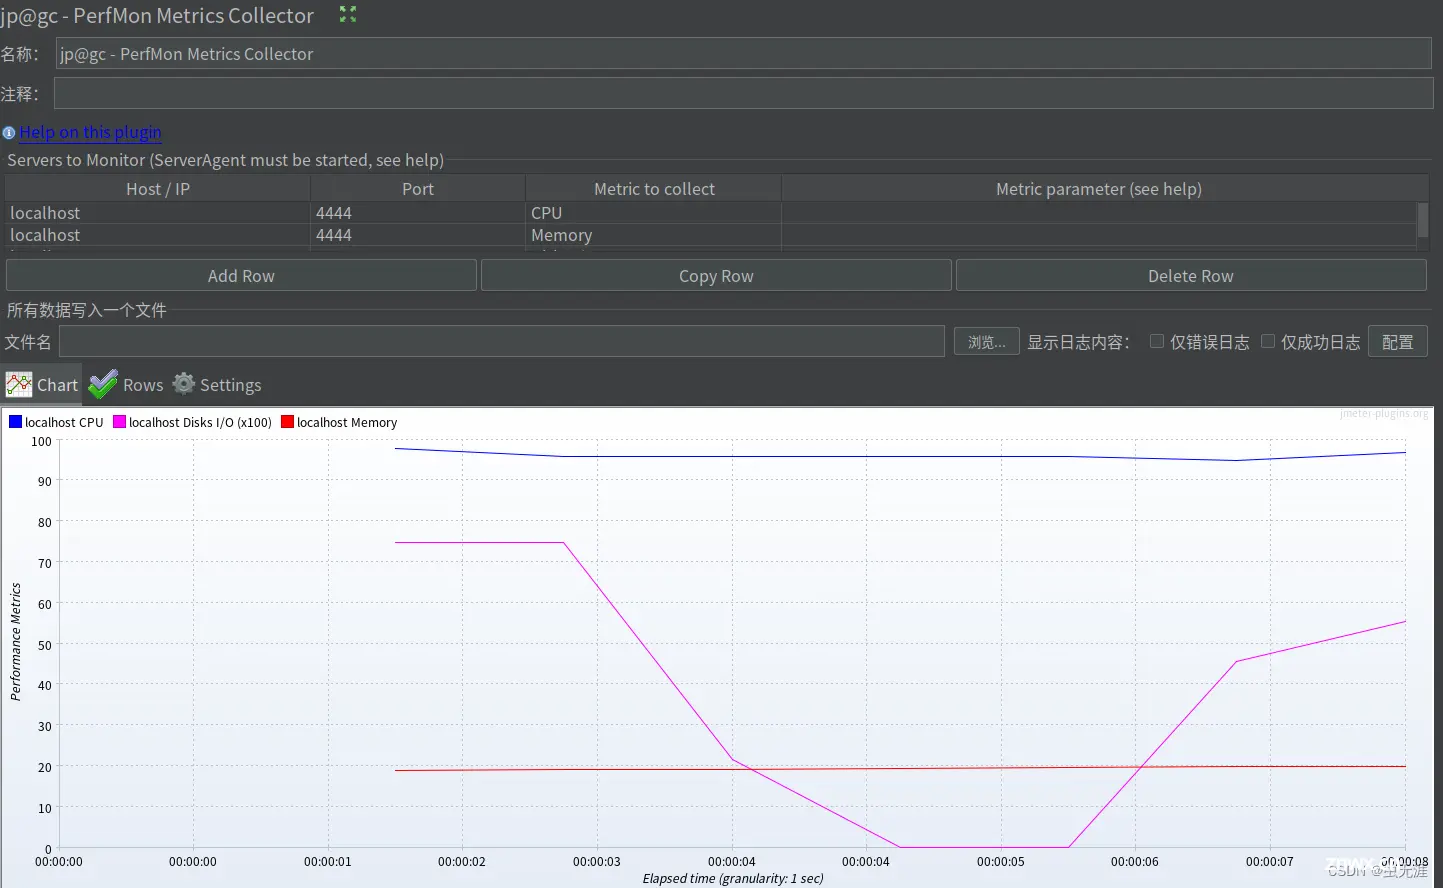Click the blue localhost CPU legend swatch
The width and height of the screenshot is (1443, 888).
point(15,422)
